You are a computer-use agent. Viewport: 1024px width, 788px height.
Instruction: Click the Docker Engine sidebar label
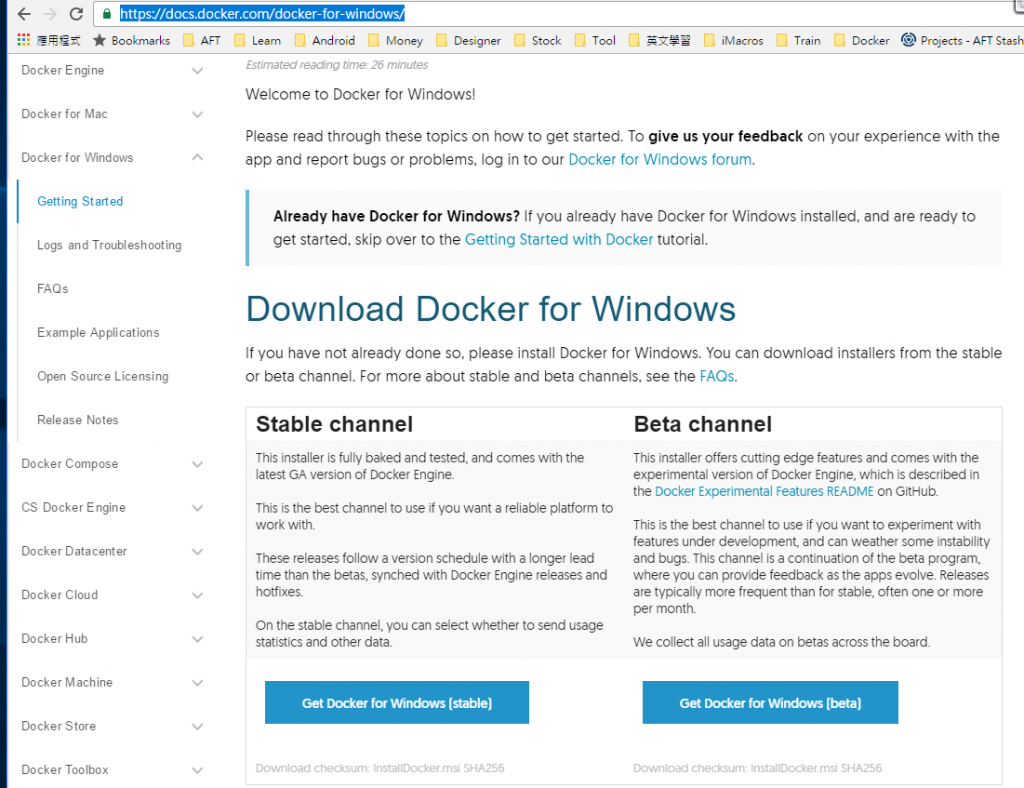[63, 70]
